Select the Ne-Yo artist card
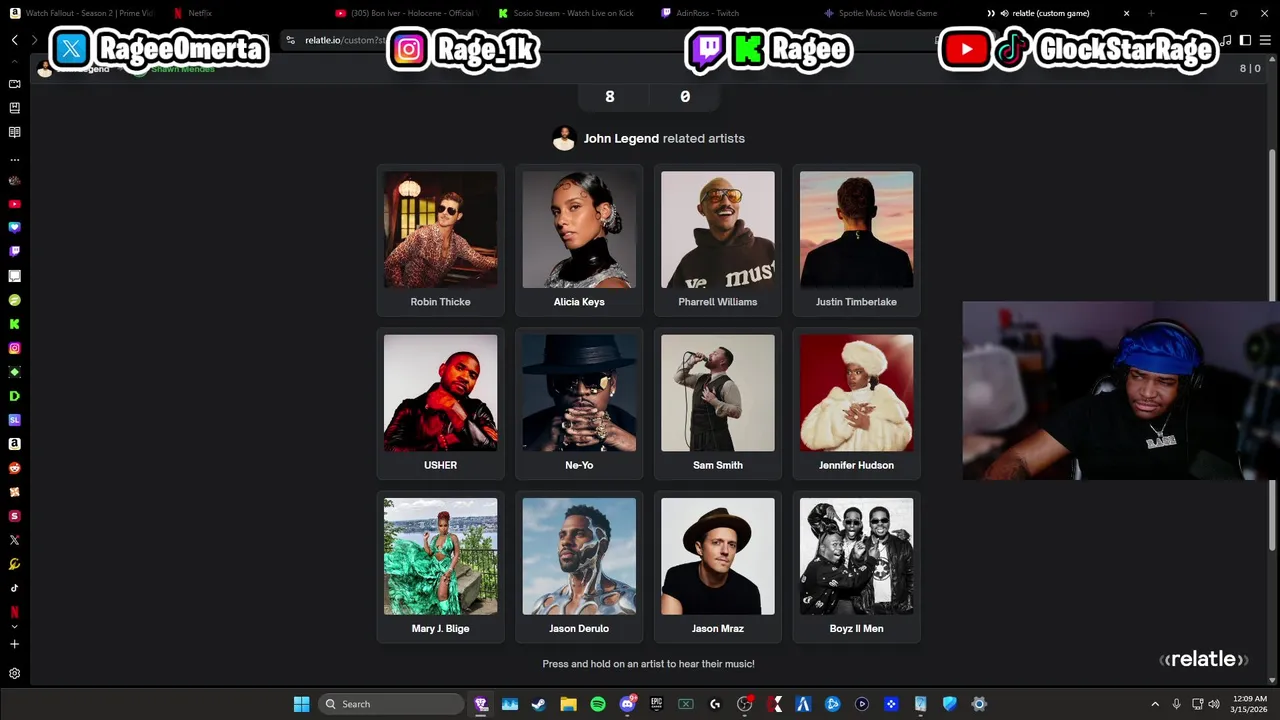Screen dimensions: 1280x720 [x=579, y=403]
